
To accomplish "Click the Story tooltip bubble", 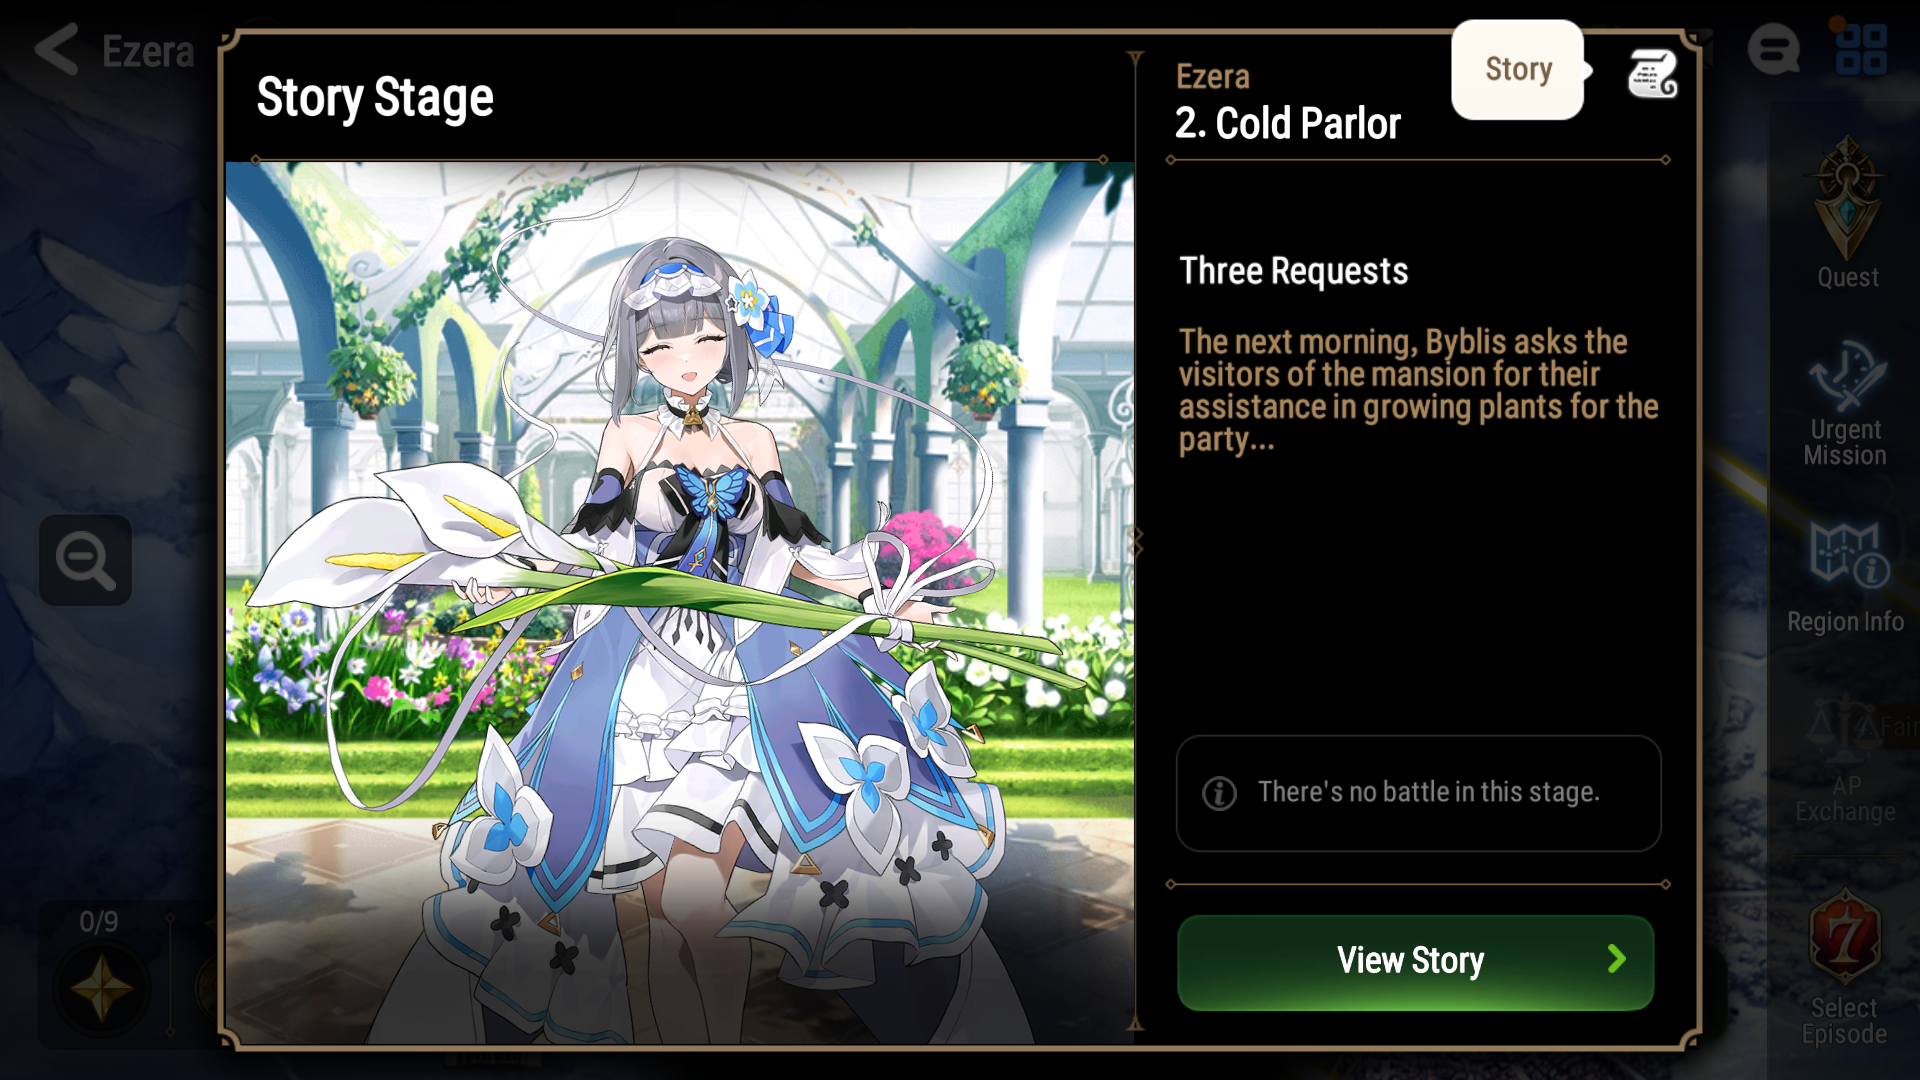I will (1517, 69).
